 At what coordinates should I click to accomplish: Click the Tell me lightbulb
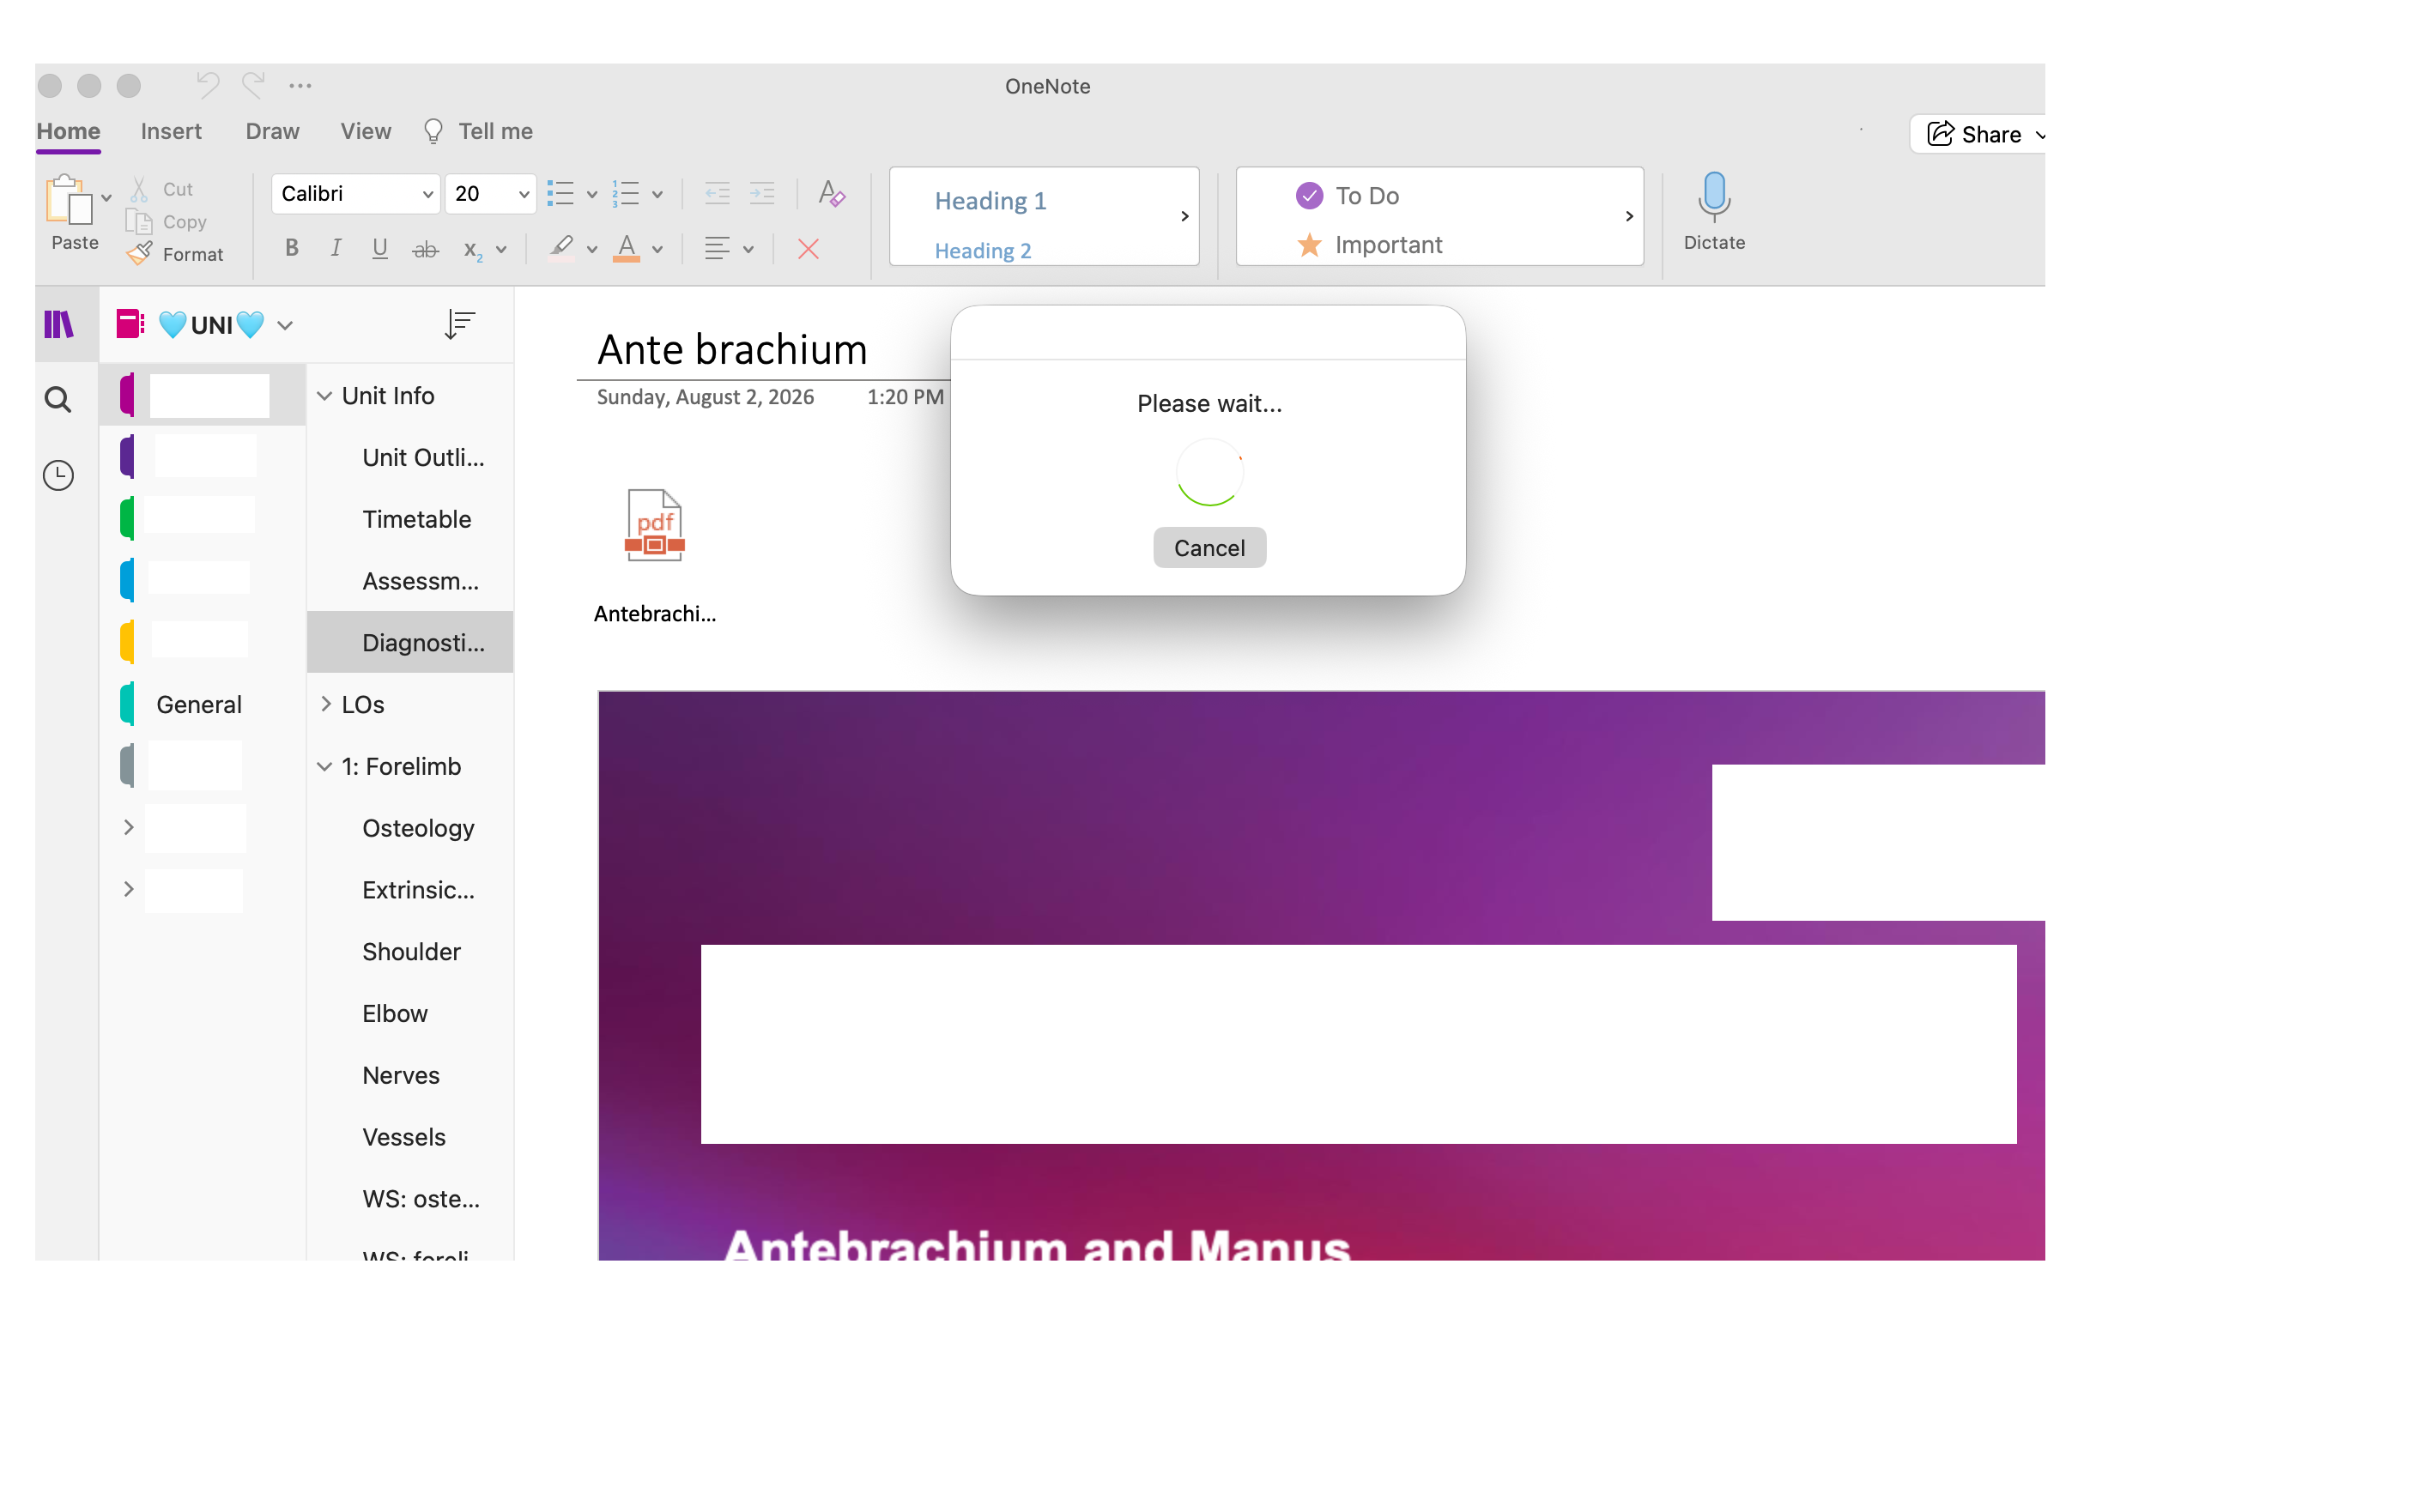pos(433,132)
